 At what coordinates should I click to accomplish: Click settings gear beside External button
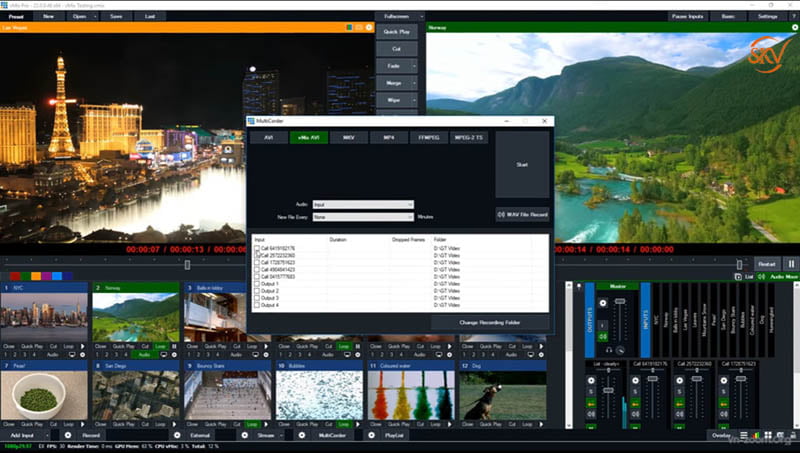click(x=179, y=436)
